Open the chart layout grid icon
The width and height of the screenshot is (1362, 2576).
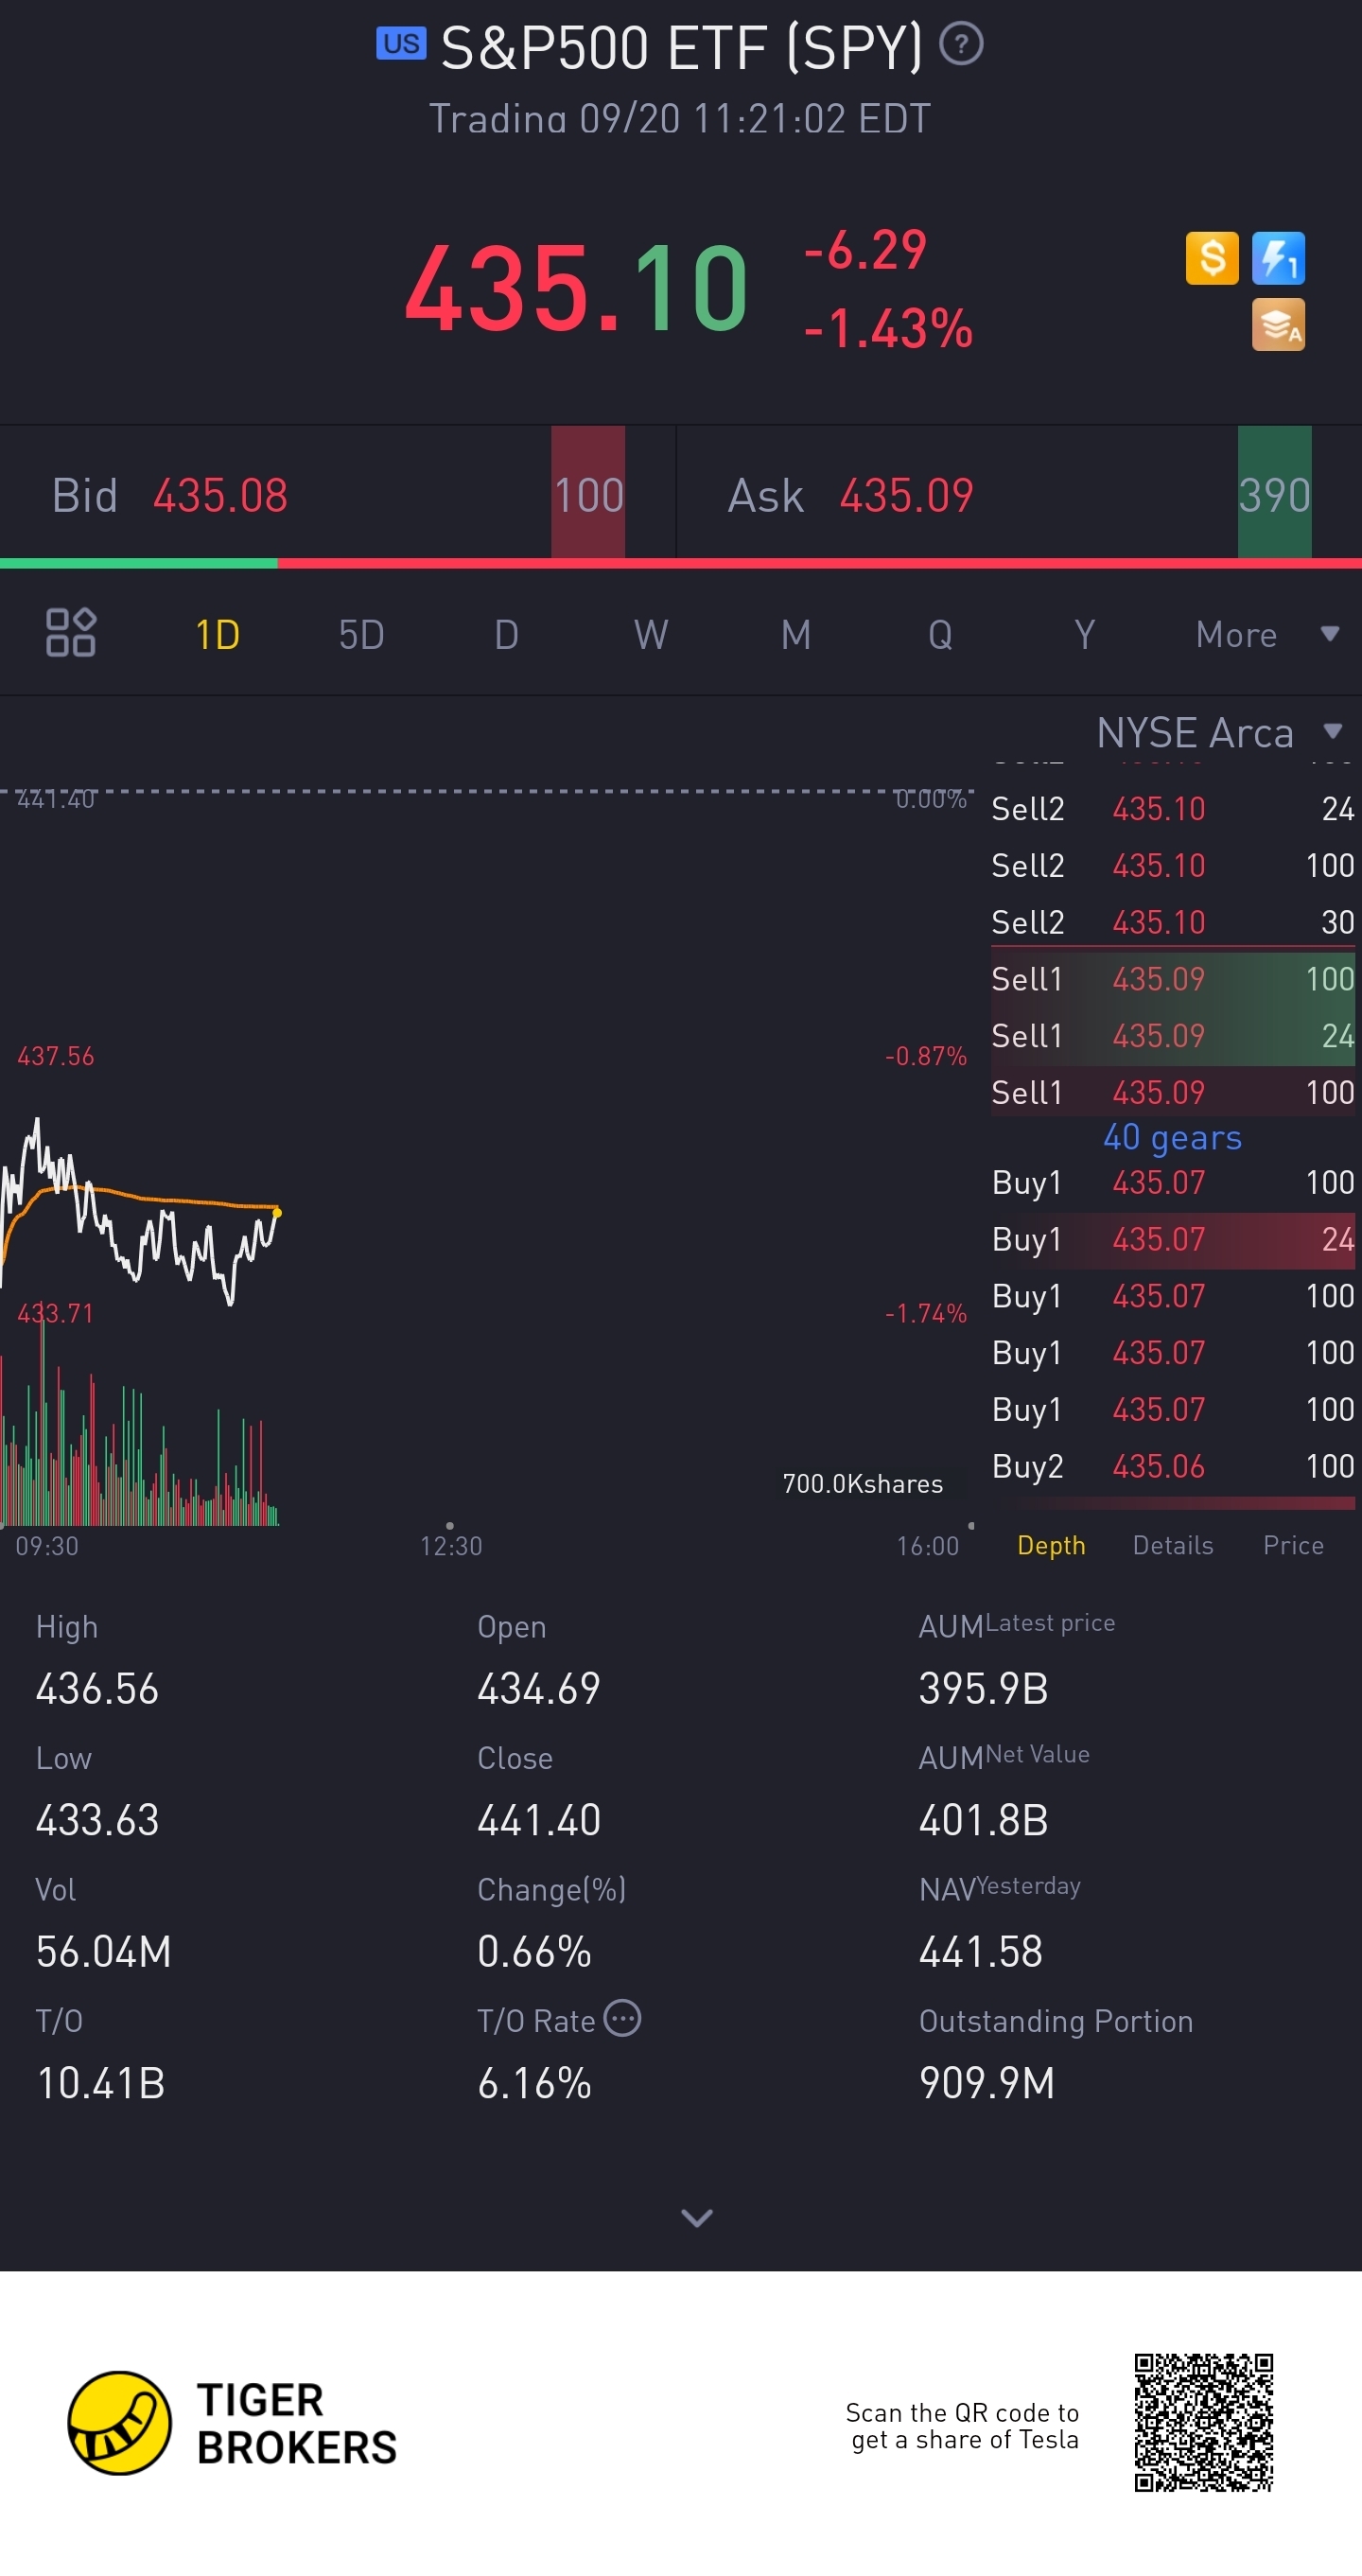(70, 632)
